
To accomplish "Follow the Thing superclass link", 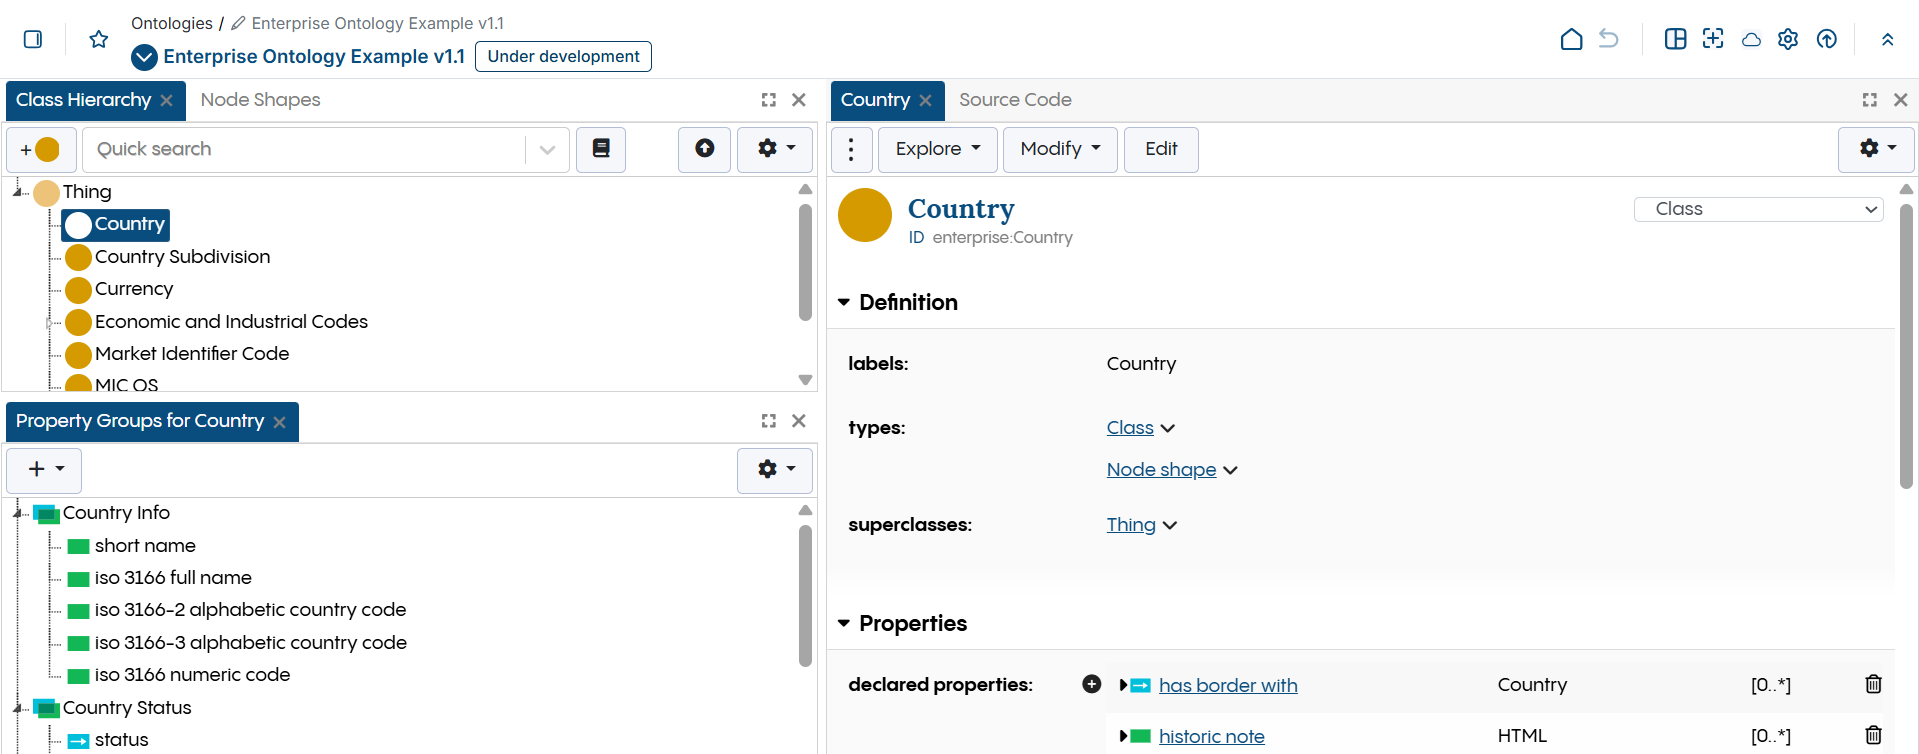I will [1131, 524].
